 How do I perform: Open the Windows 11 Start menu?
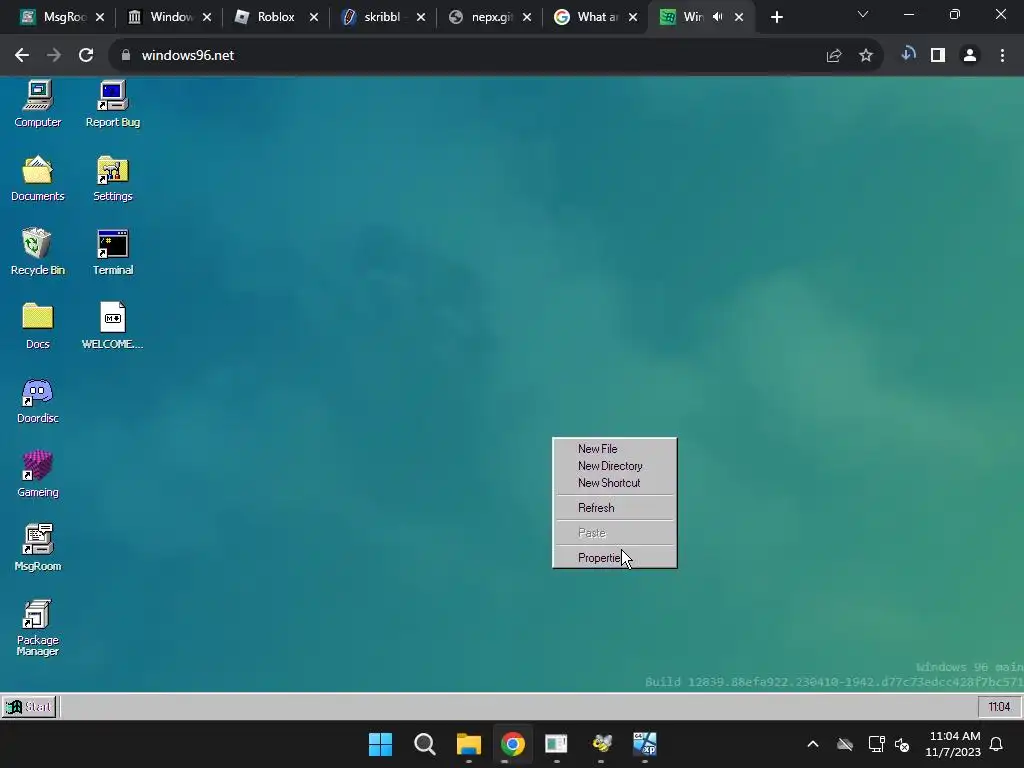pos(380,744)
